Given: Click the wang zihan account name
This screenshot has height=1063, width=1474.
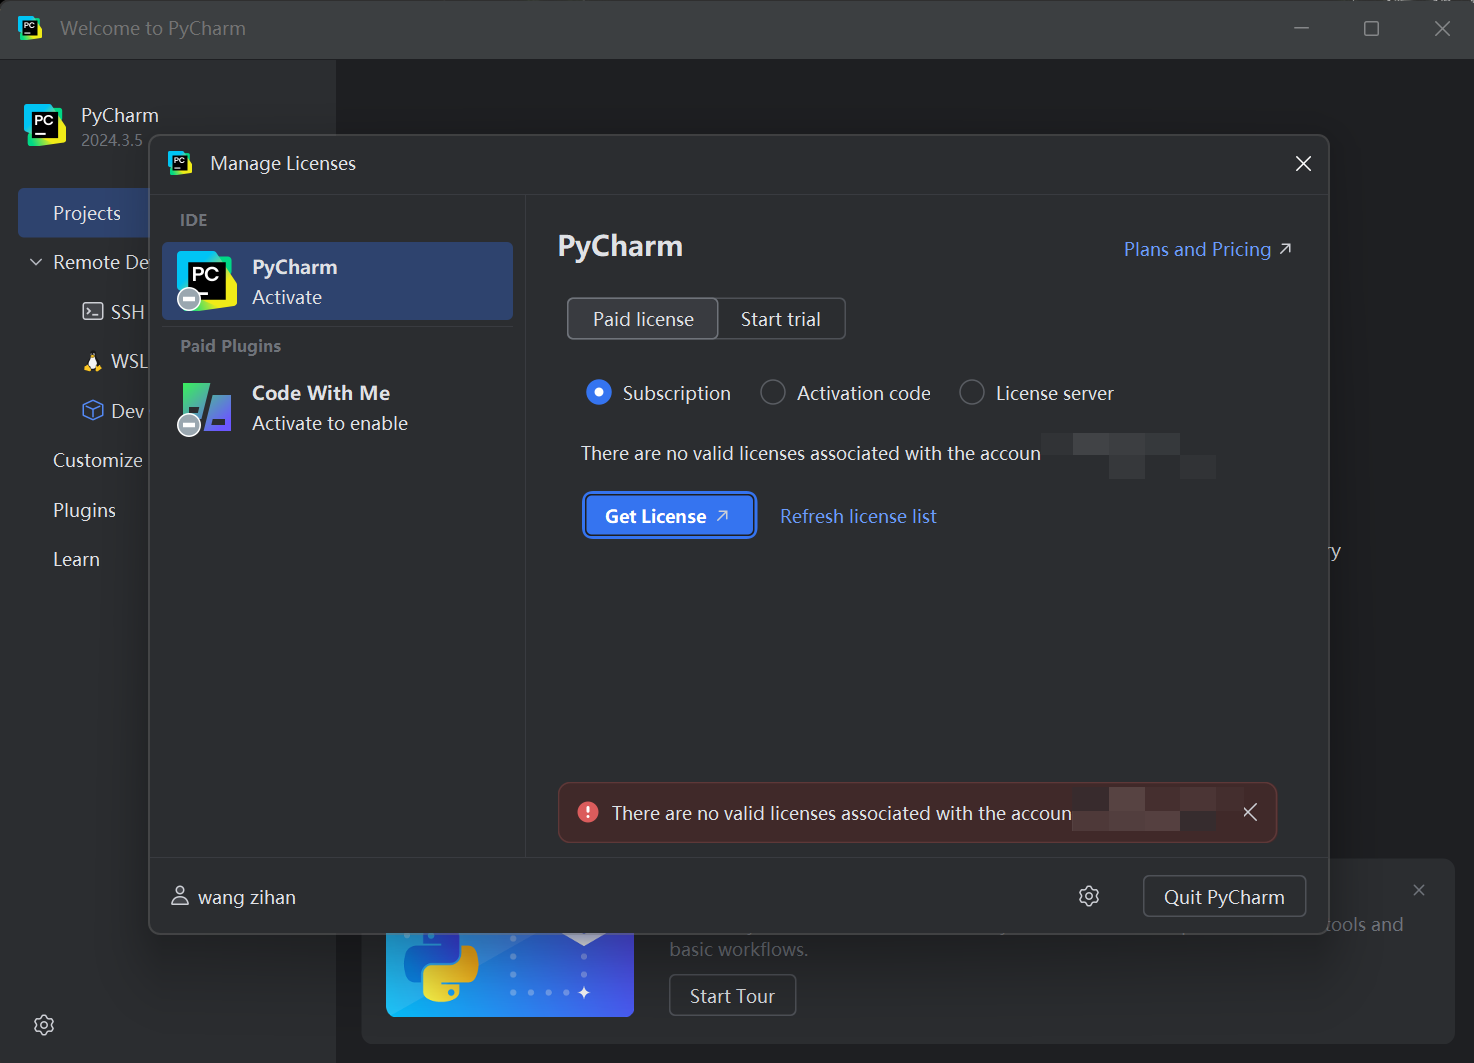Looking at the screenshot, I should (247, 897).
